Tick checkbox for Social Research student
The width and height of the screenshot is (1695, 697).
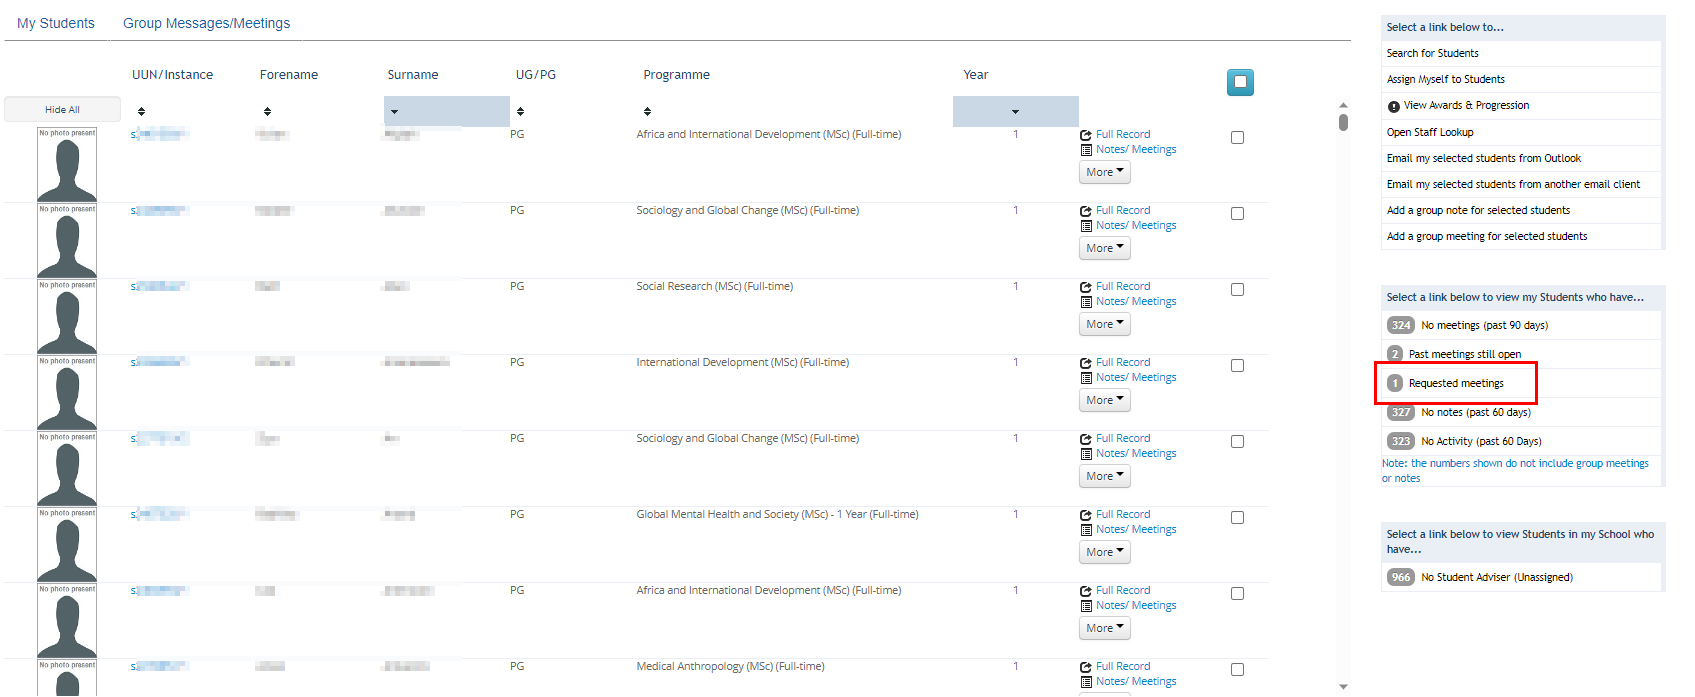1237,290
